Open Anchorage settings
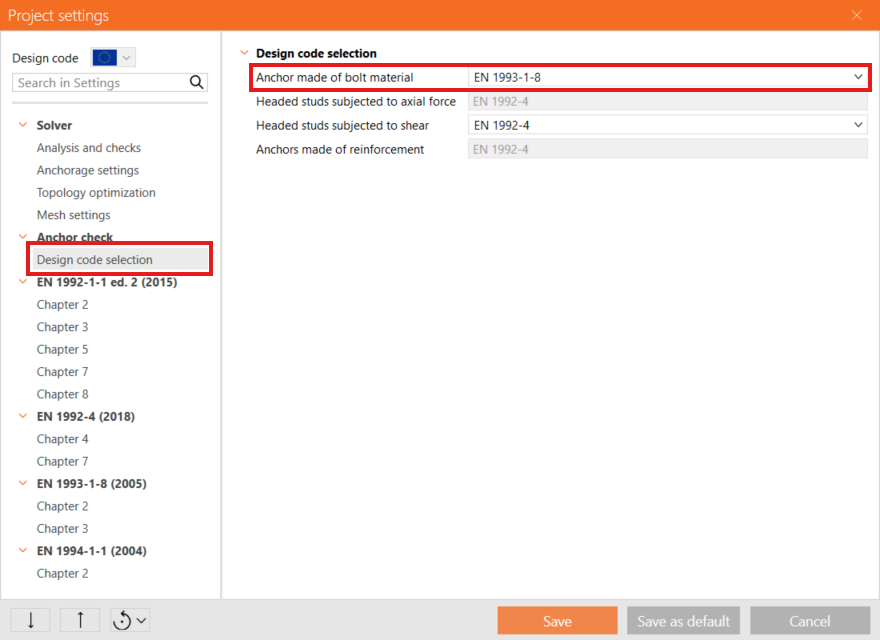The image size is (880, 640). click(88, 170)
